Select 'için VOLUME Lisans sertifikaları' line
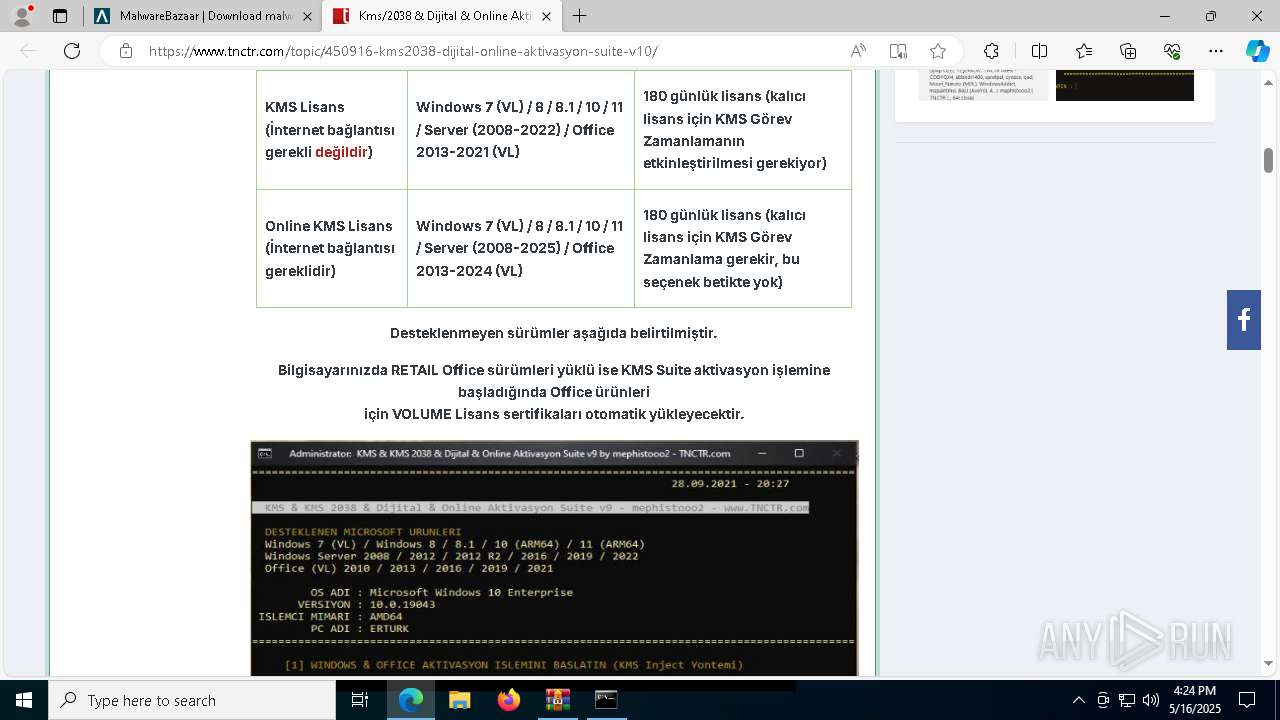1280x720 pixels. [x=554, y=414]
